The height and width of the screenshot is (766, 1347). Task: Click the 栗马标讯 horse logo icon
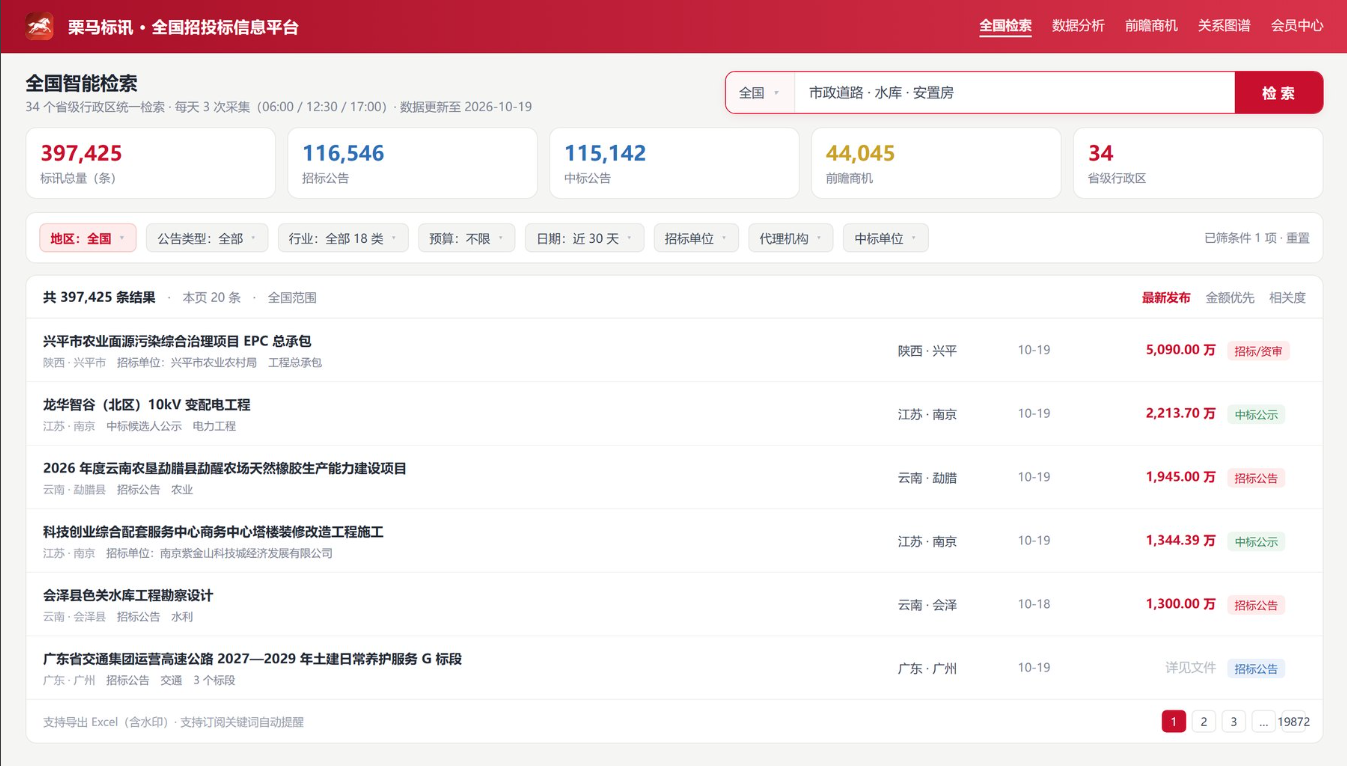pos(40,26)
